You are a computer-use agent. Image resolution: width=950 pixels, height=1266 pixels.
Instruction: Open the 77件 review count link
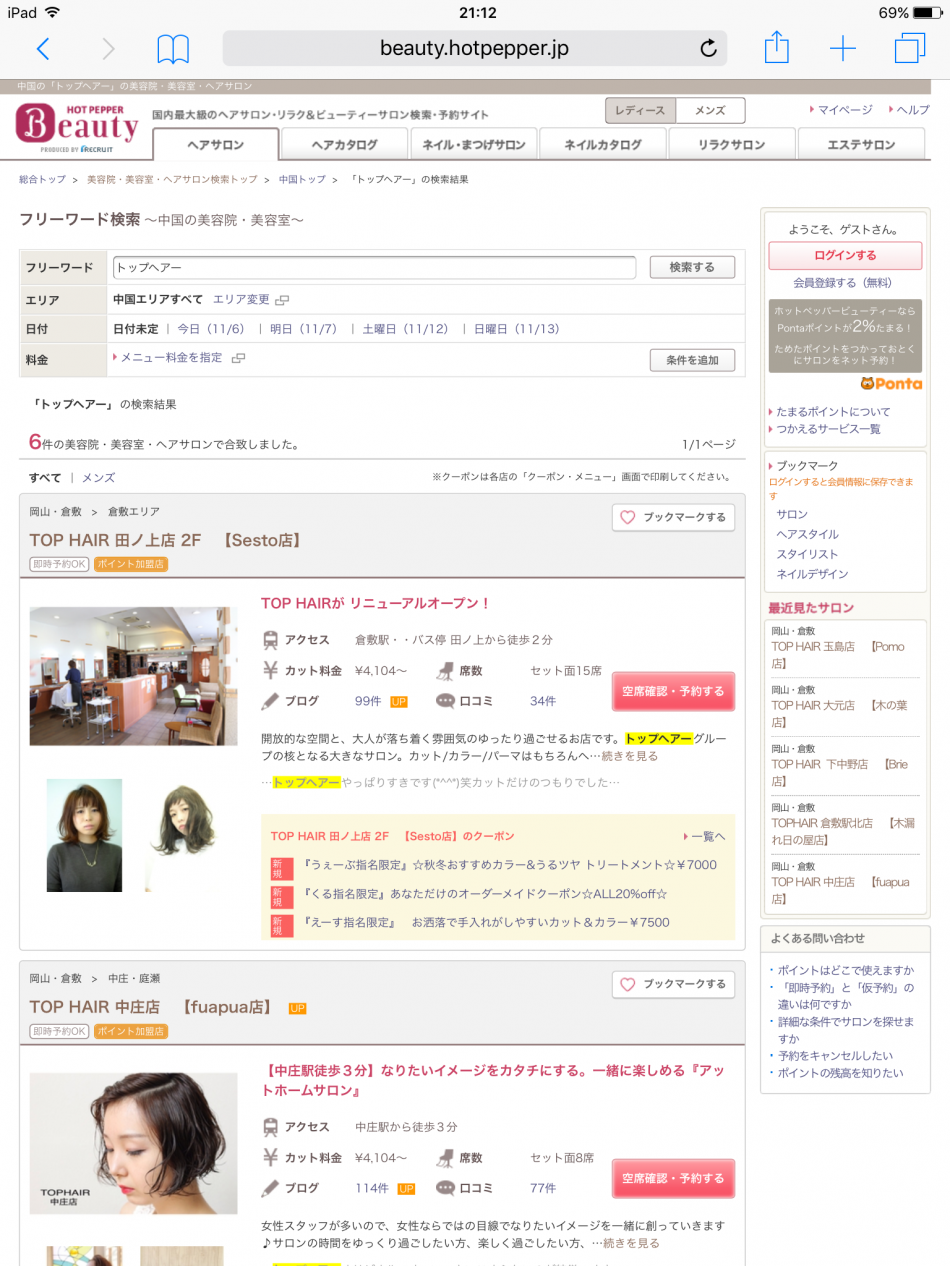pyautogui.click(x=543, y=1188)
